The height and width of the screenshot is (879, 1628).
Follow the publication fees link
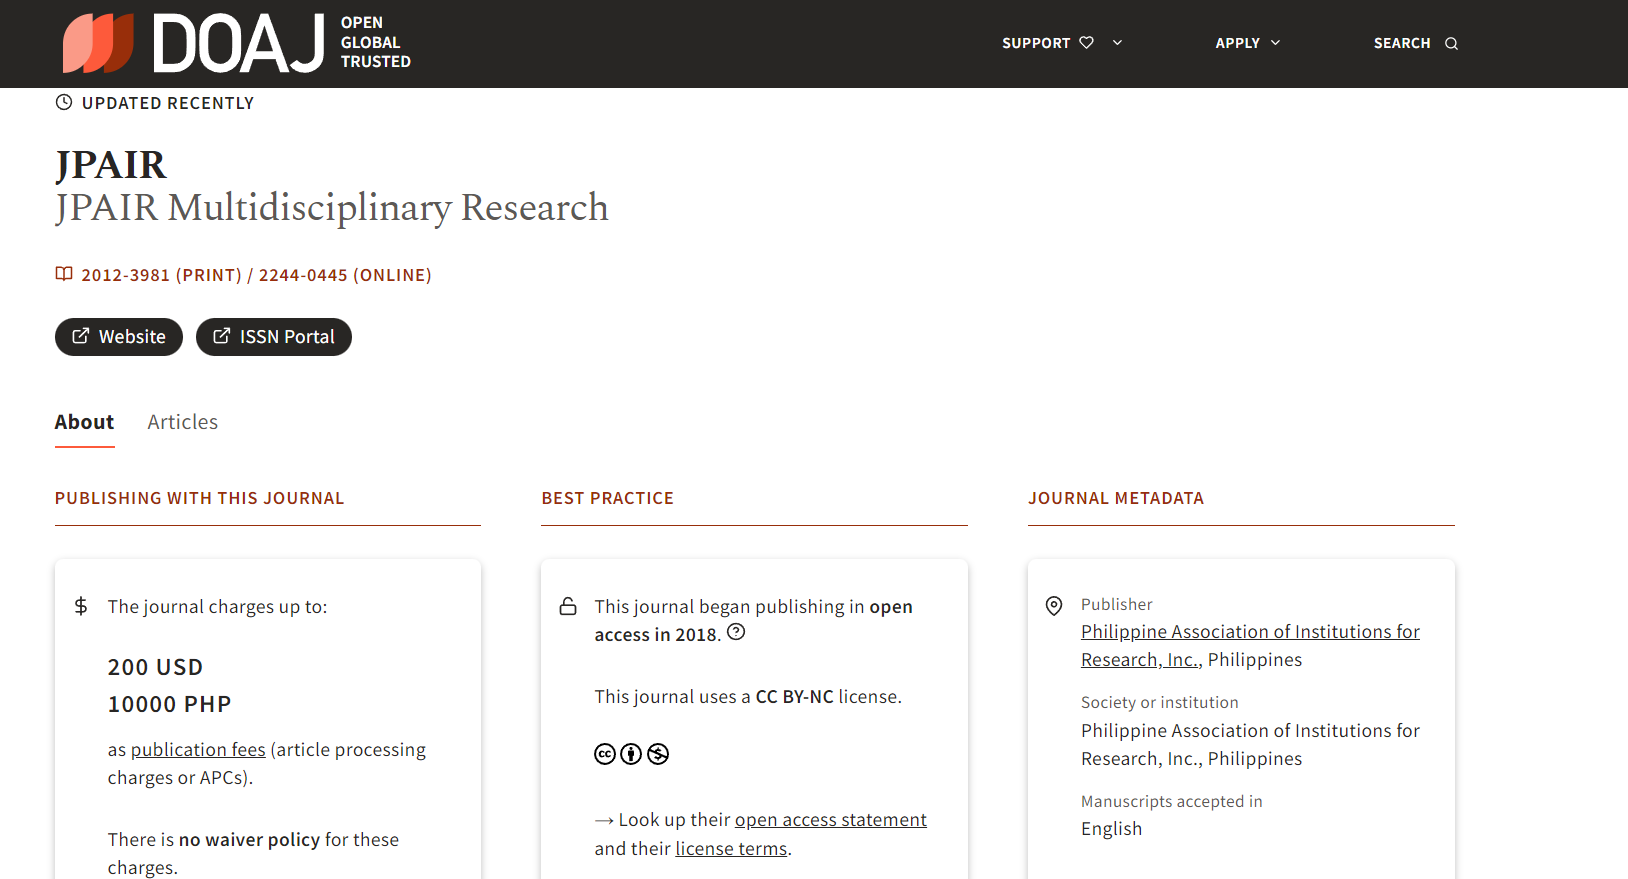click(x=198, y=750)
